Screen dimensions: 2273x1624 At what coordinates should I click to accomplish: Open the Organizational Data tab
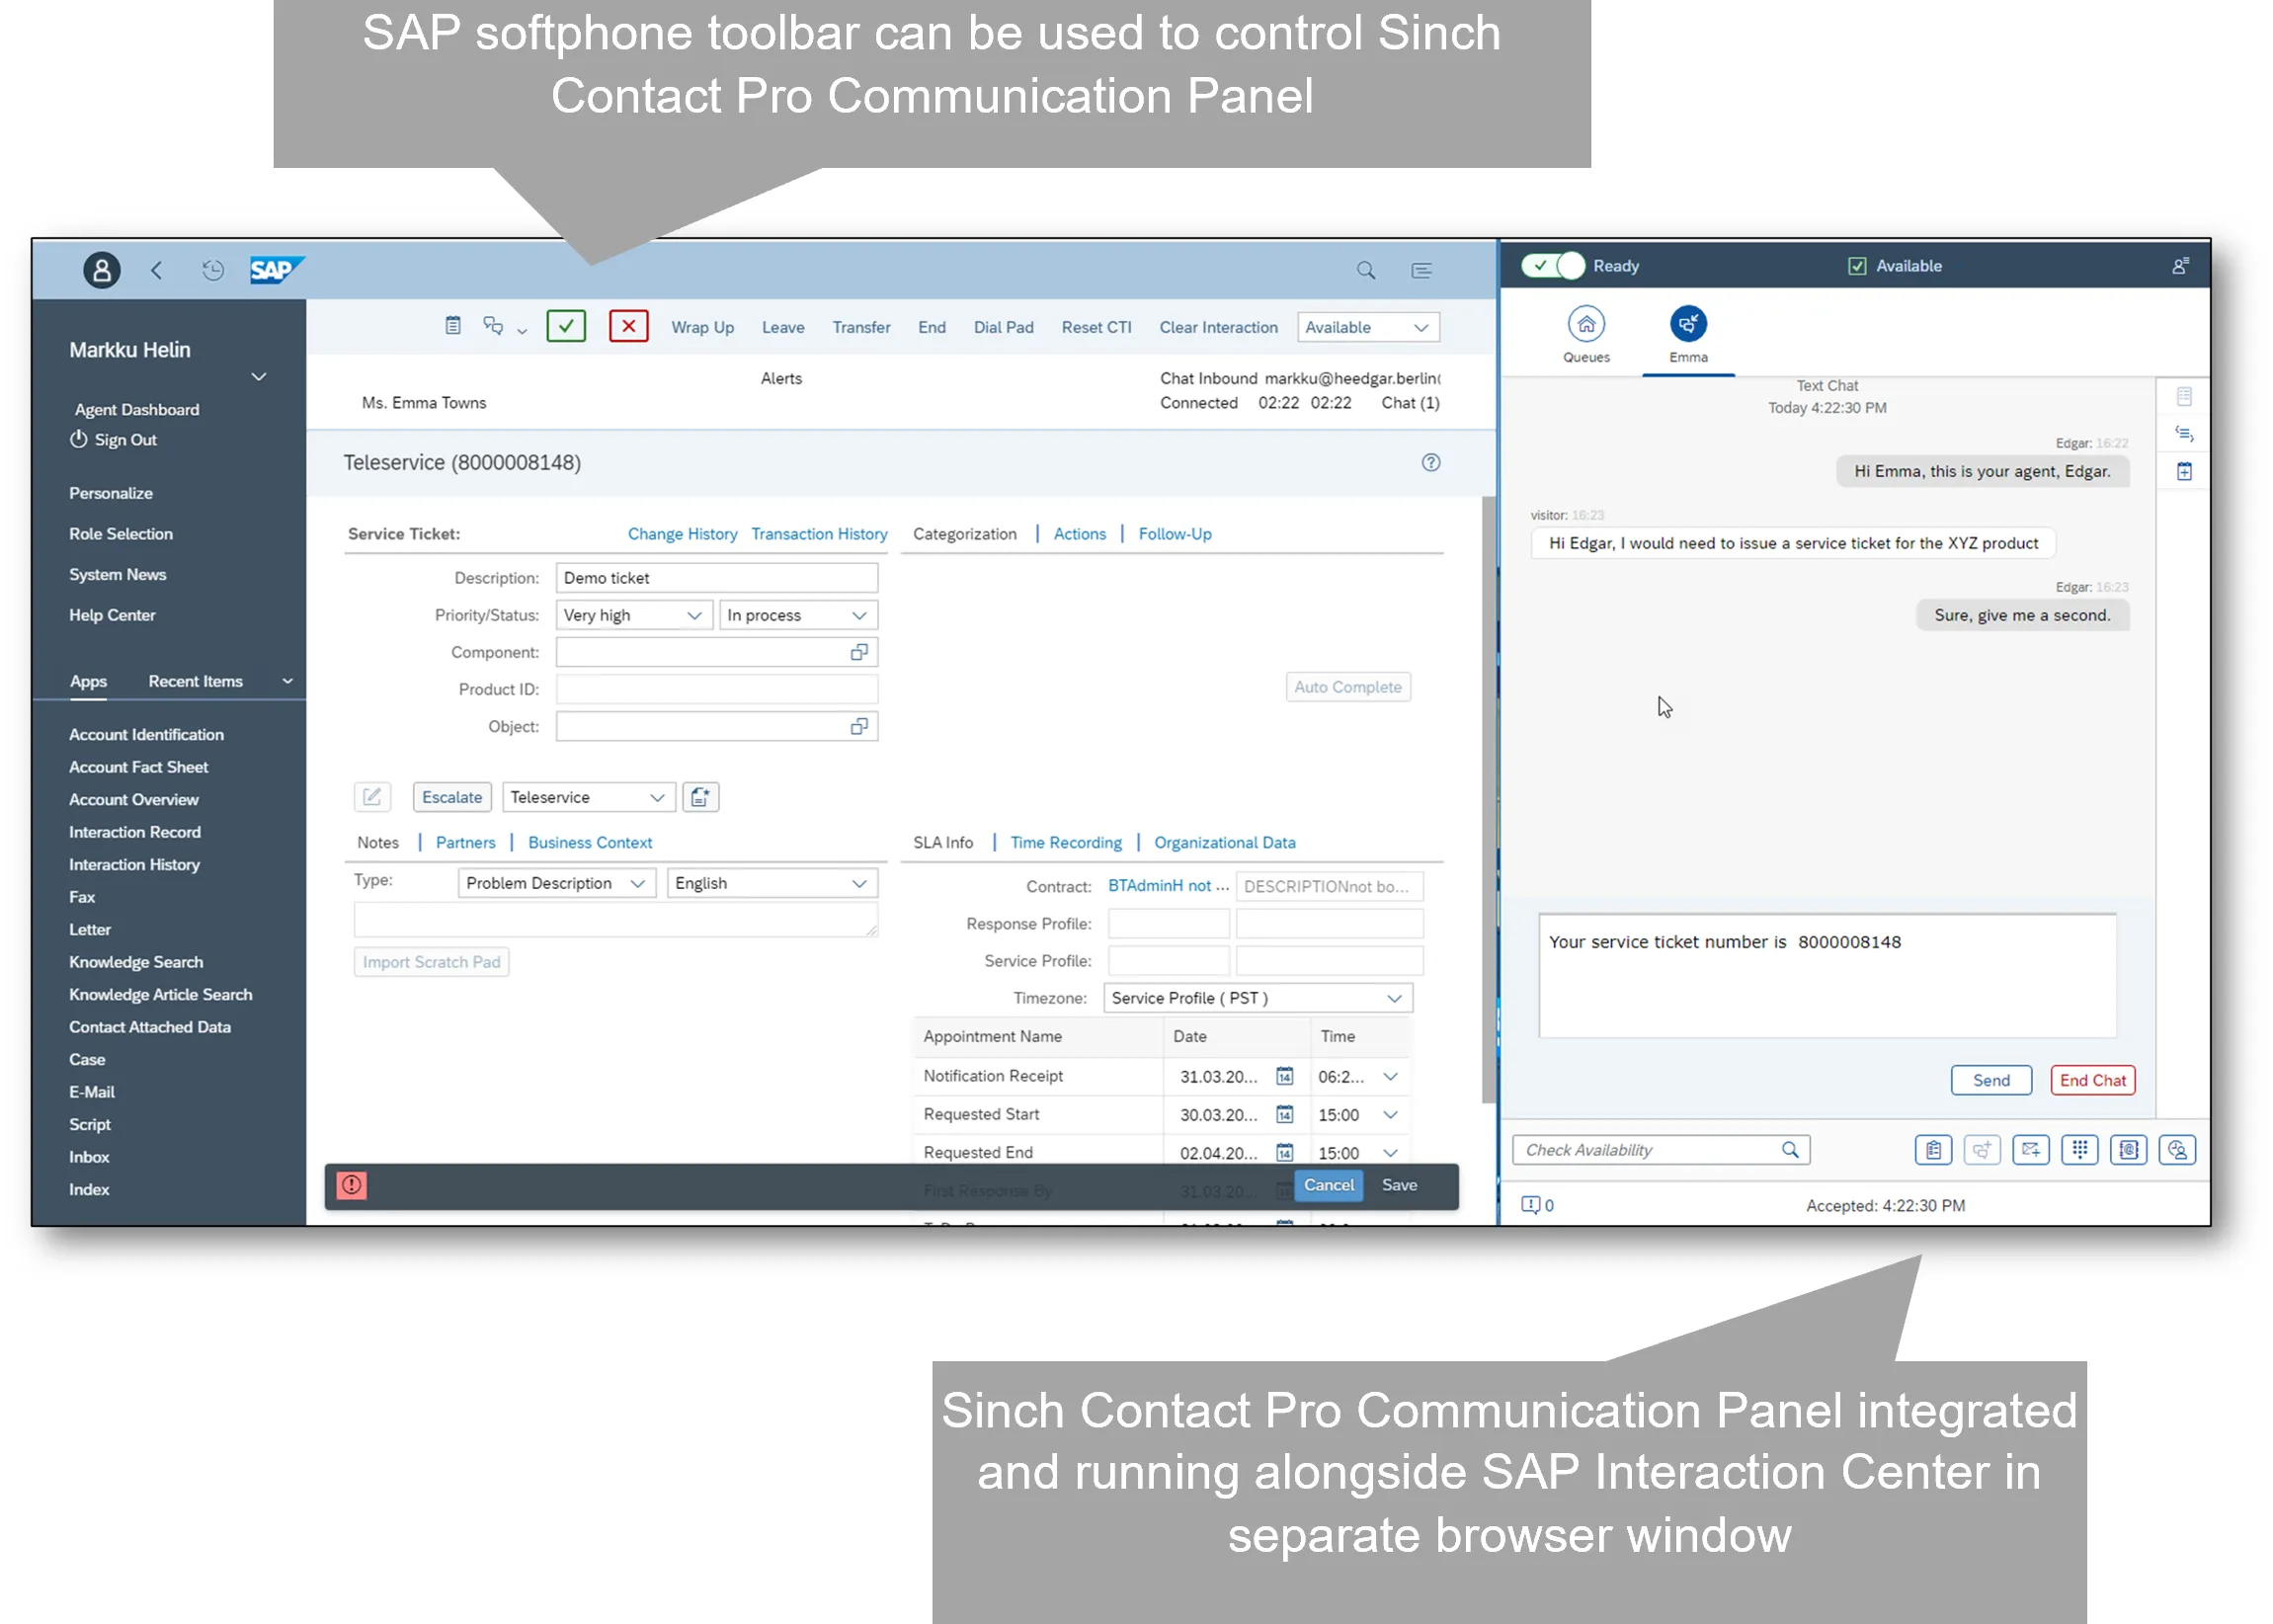[1224, 842]
